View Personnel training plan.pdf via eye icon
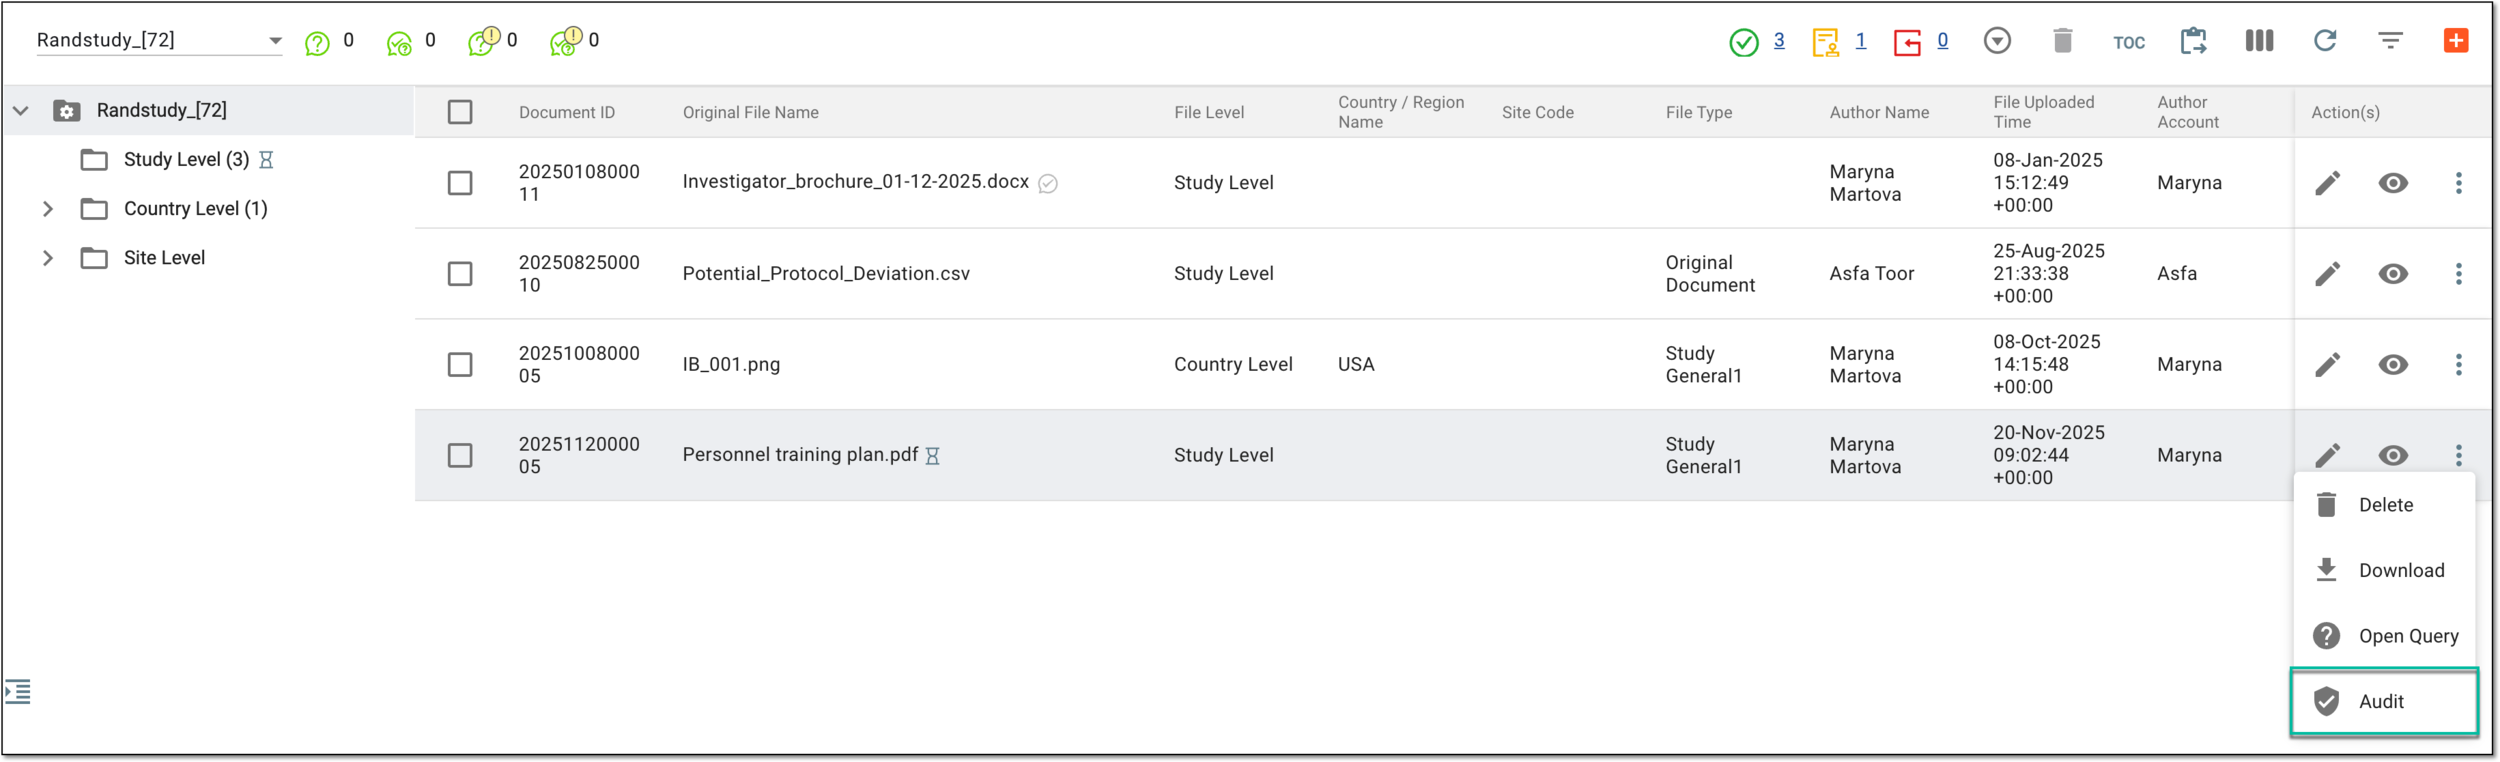 click(2393, 456)
